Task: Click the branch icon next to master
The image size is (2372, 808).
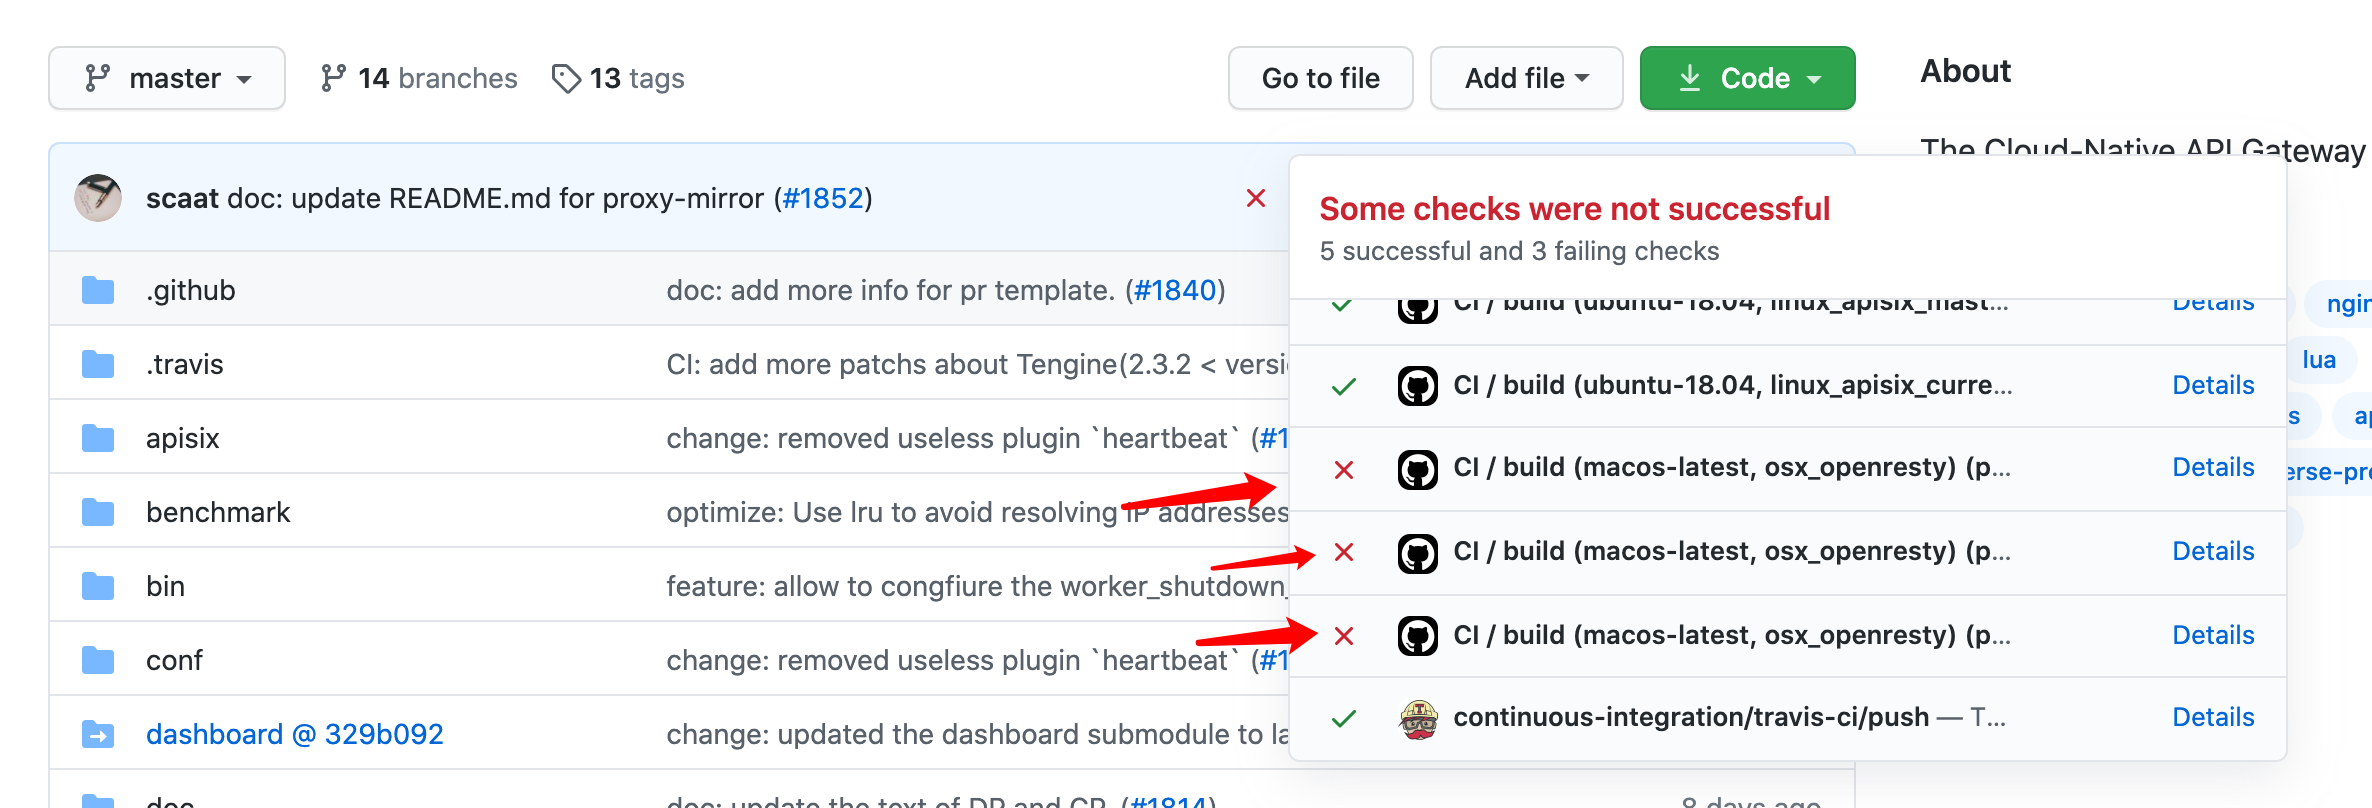Action: coord(97,77)
